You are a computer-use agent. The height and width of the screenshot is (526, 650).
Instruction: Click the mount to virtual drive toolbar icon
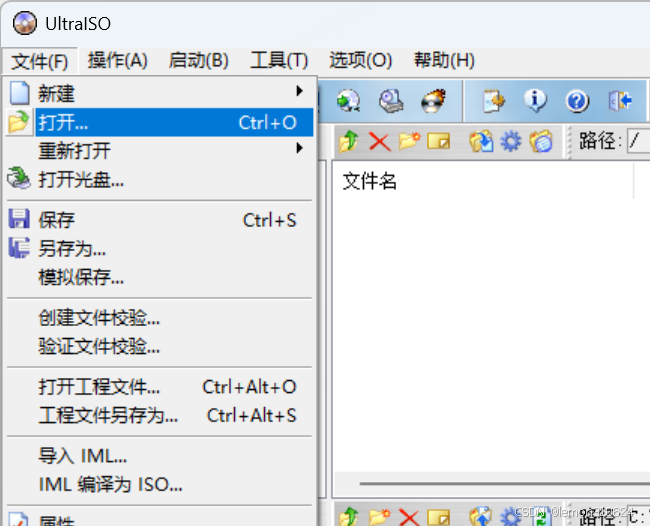coord(348,101)
